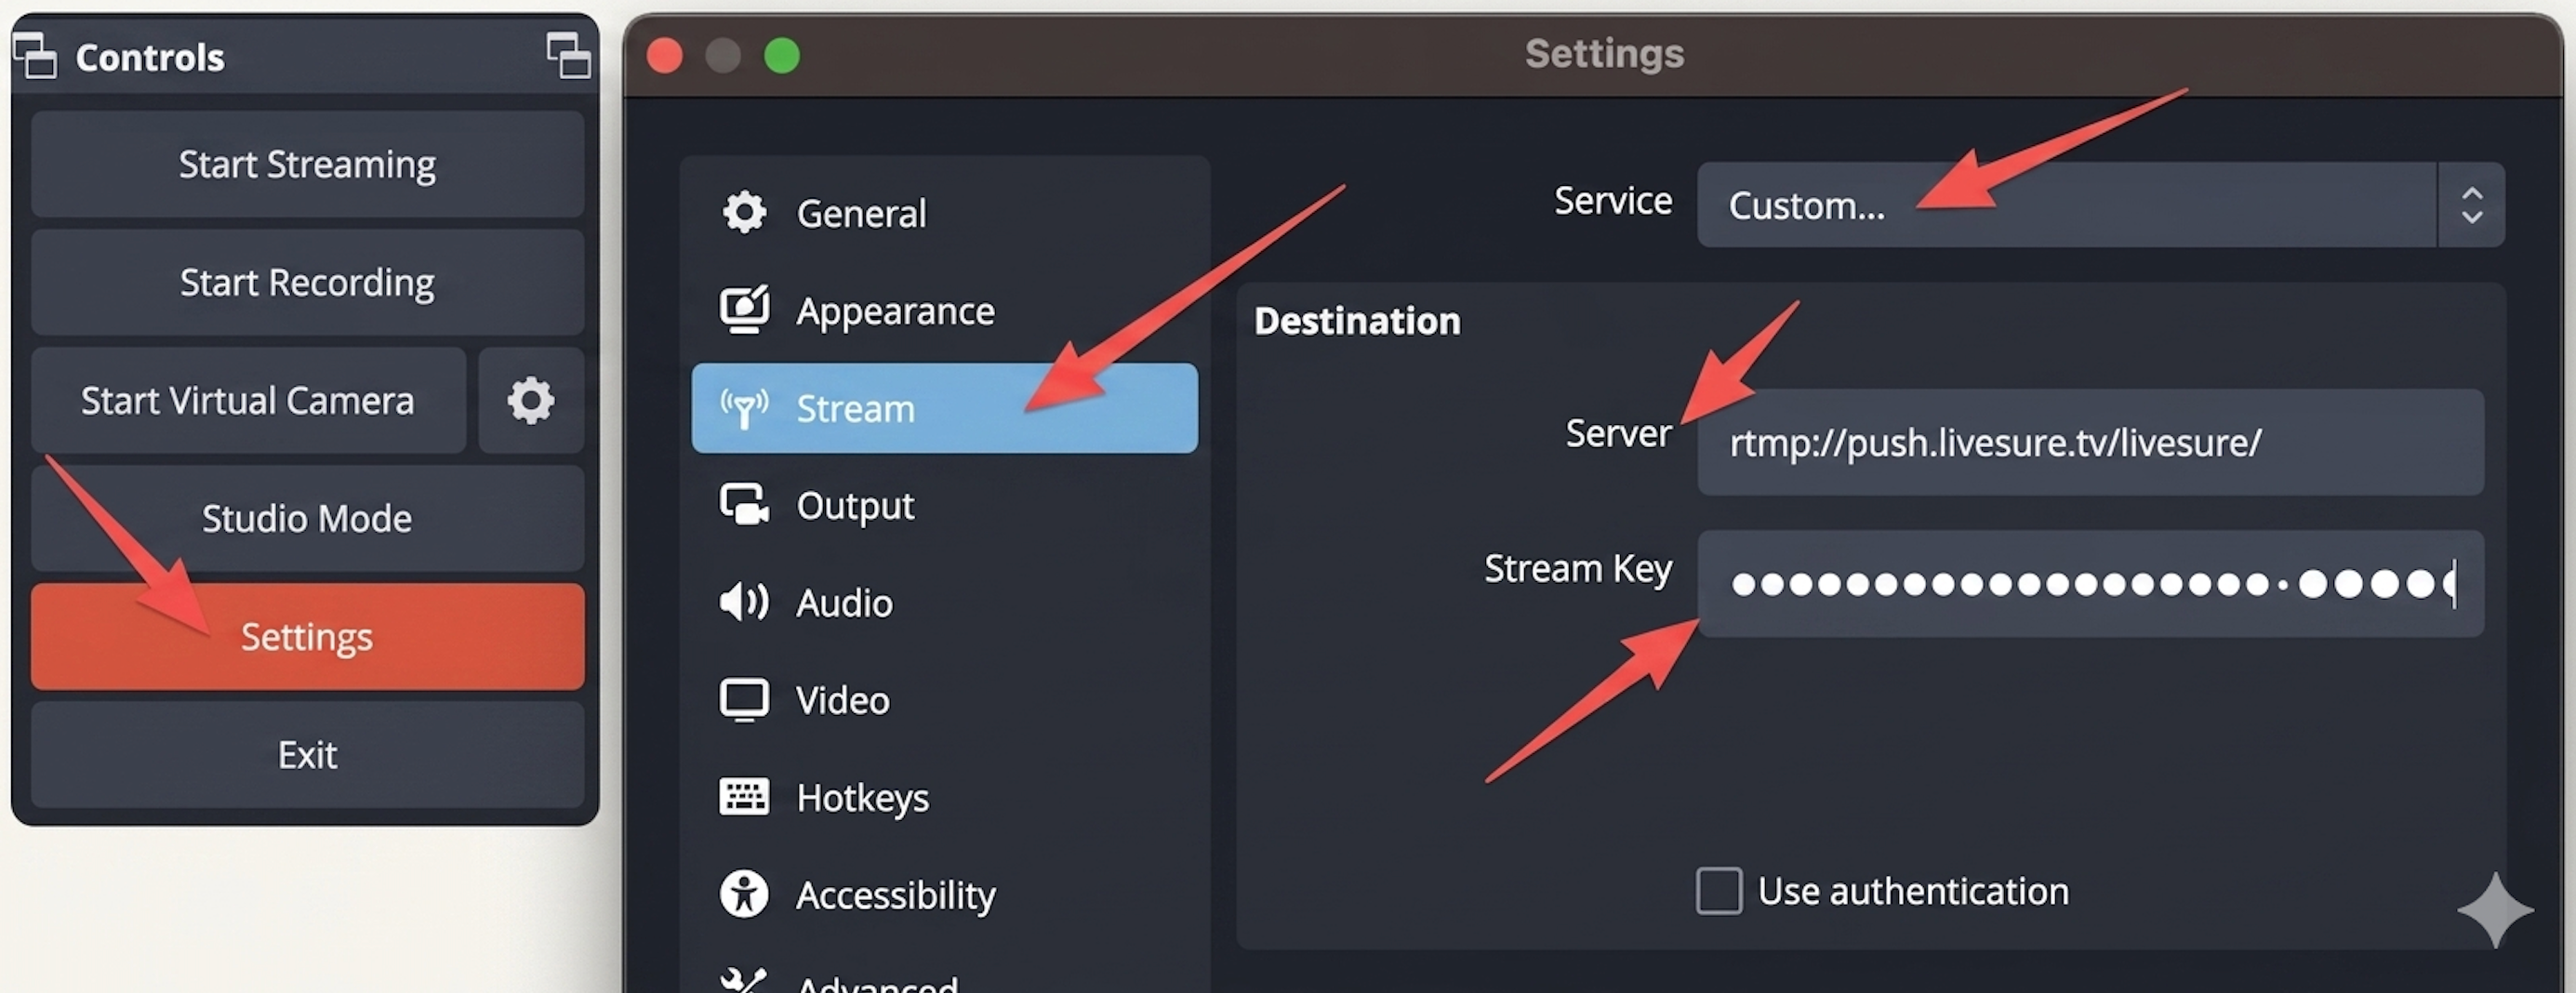Screen dimensions: 2576x993
Task: Click the Video monitor icon
Action: point(744,700)
